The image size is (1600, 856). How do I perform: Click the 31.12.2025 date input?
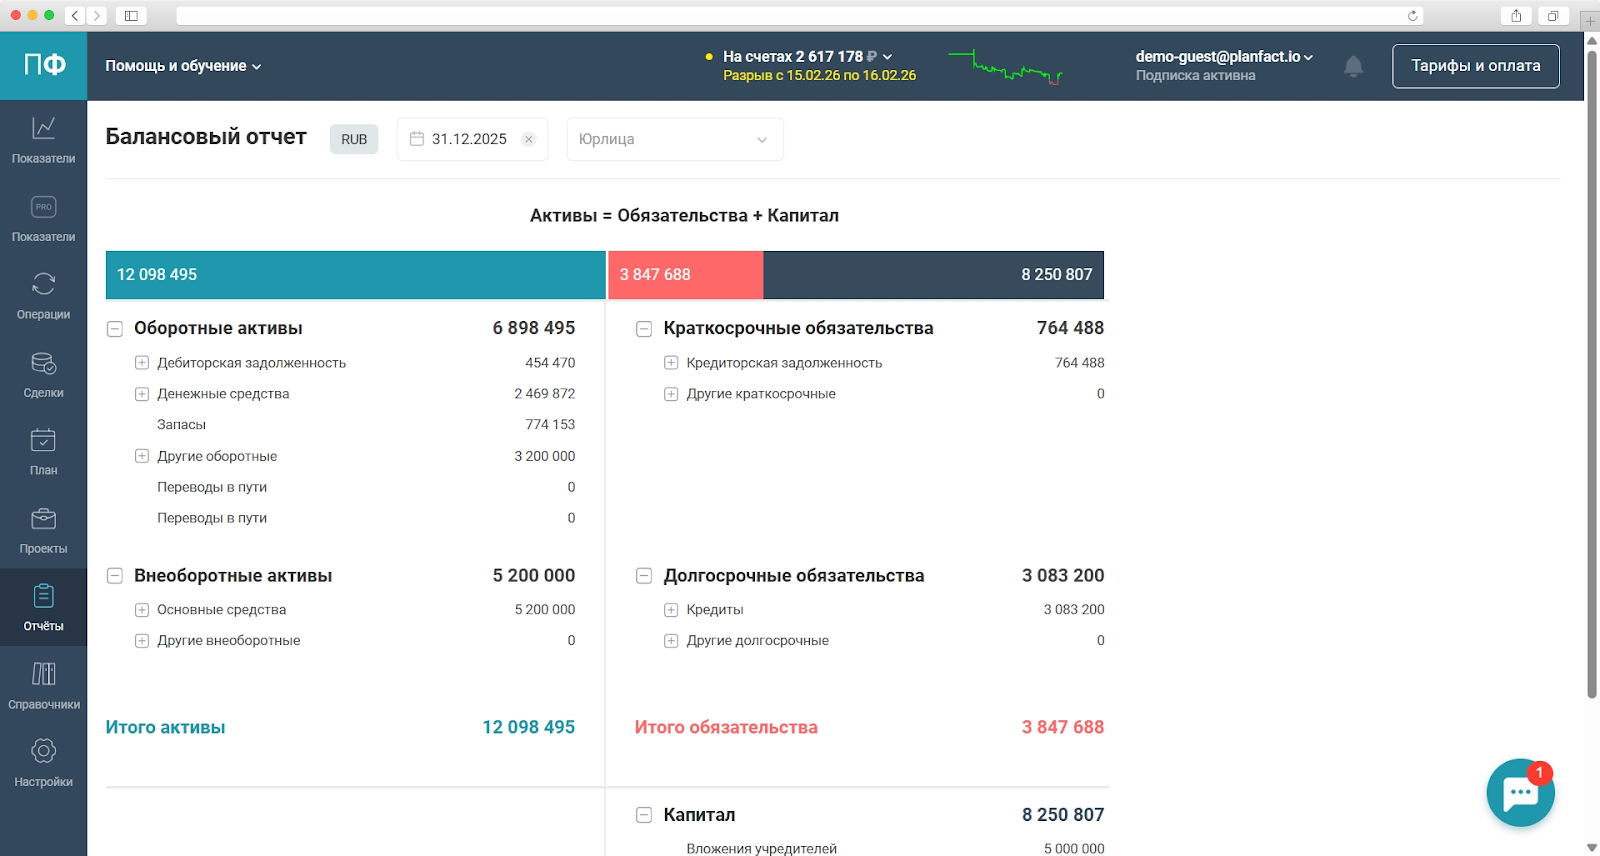pyautogui.click(x=472, y=139)
